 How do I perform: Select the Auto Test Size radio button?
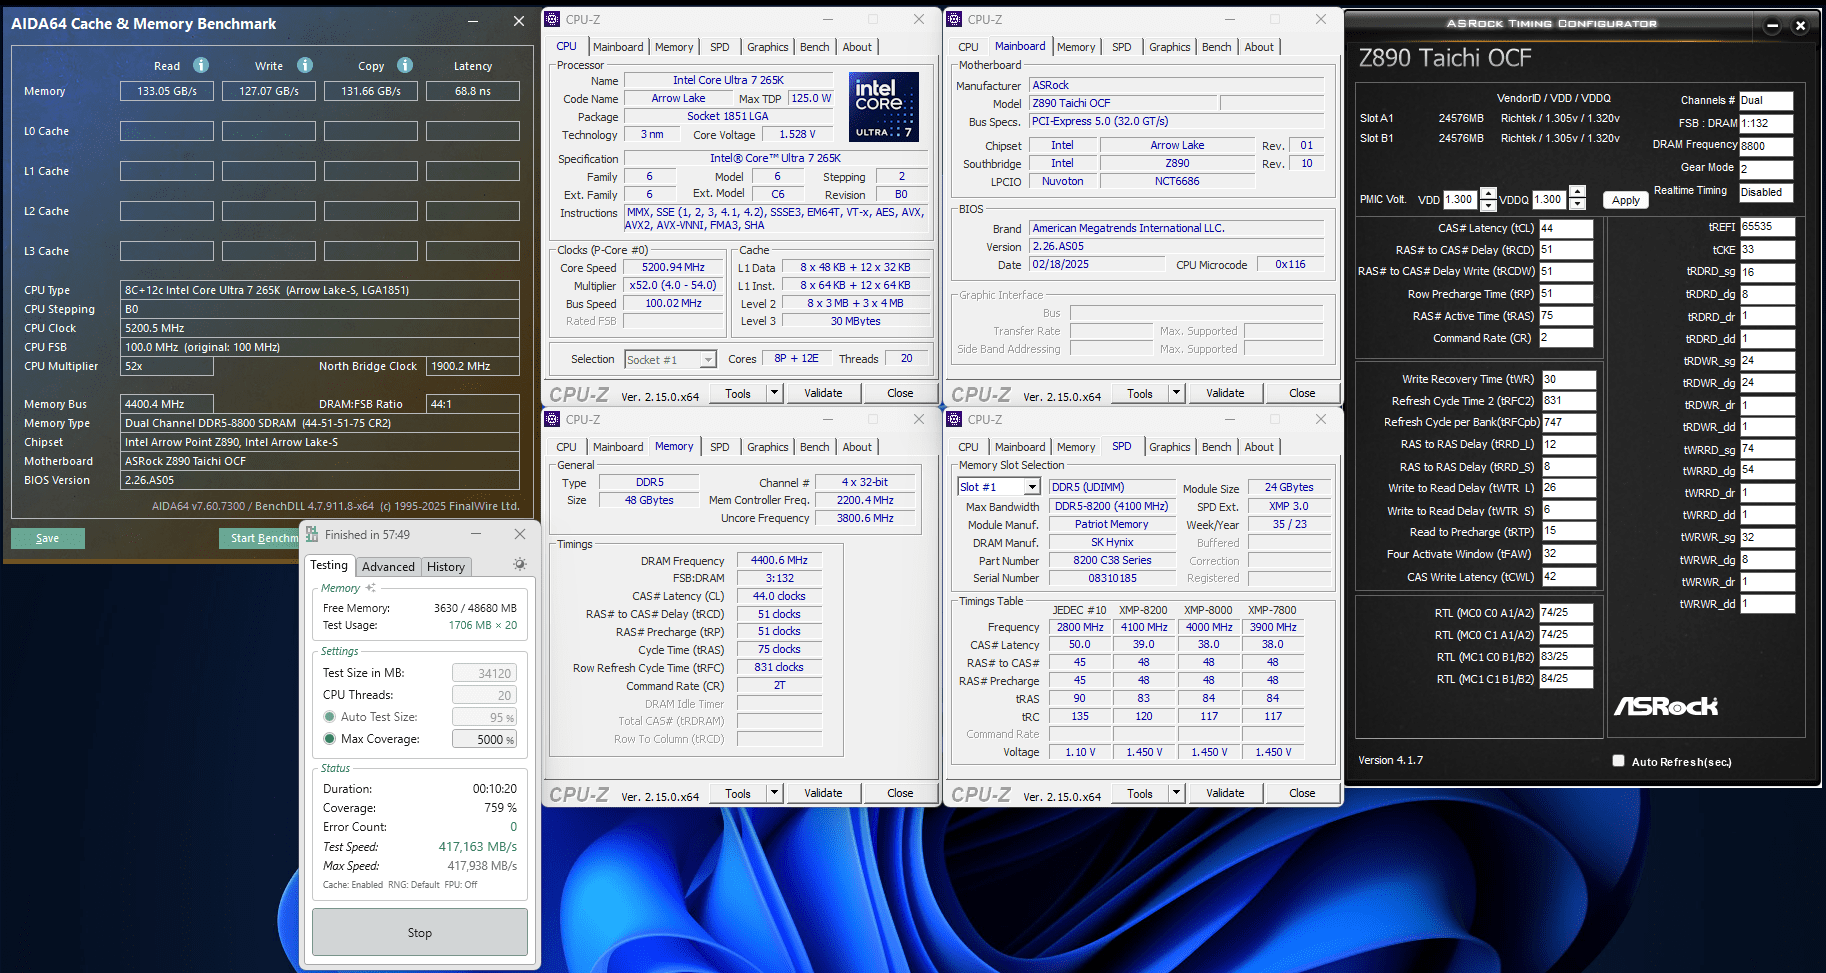(x=329, y=717)
